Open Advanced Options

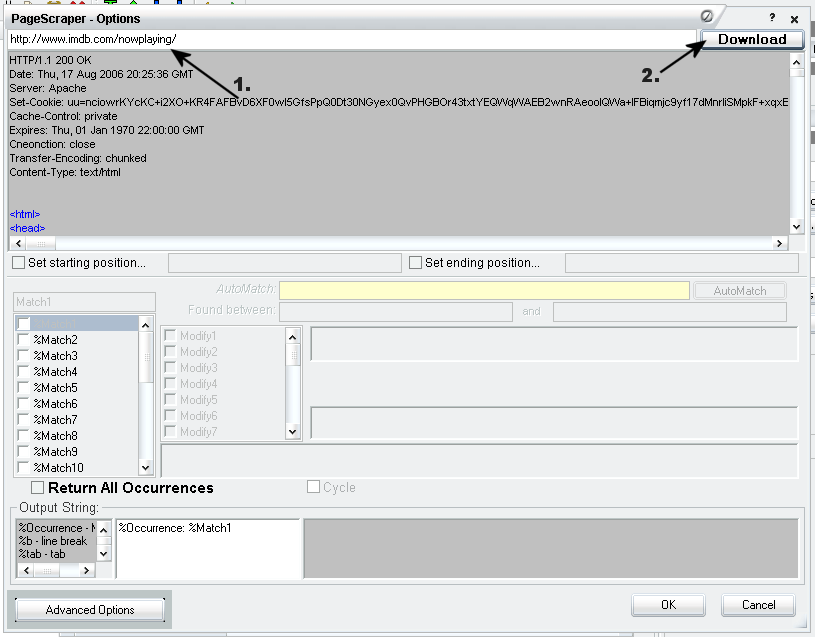tap(90, 609)
